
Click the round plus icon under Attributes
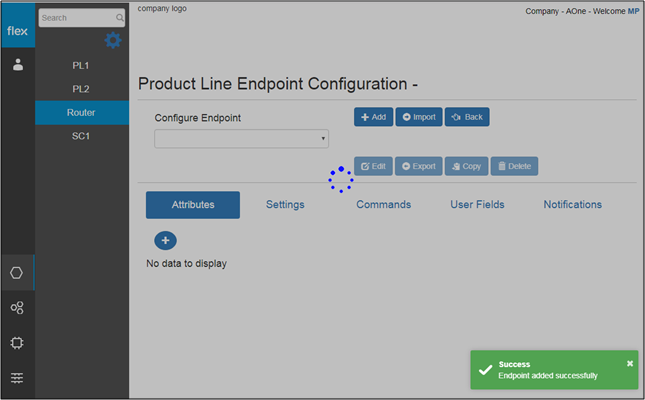[x=165, y=240]
